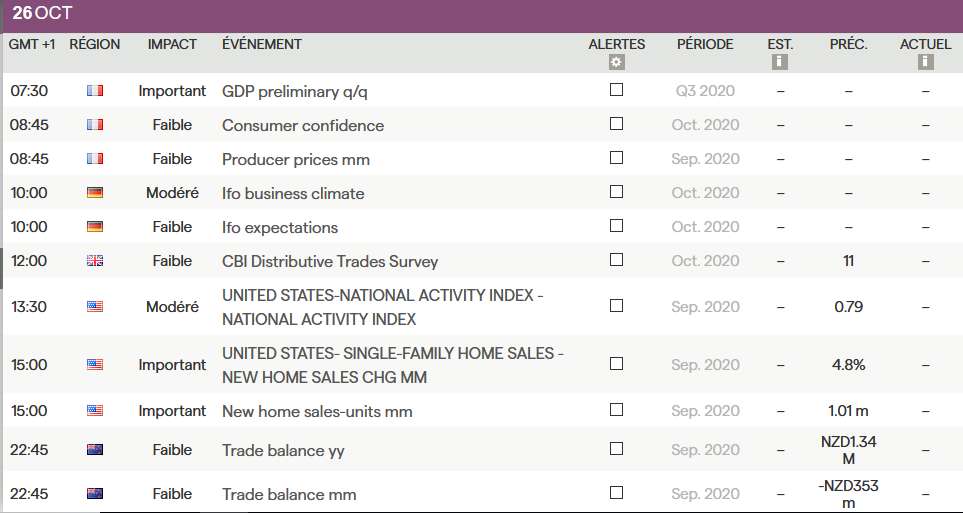Check alert box for New home sales-units mm

(616, 410)
